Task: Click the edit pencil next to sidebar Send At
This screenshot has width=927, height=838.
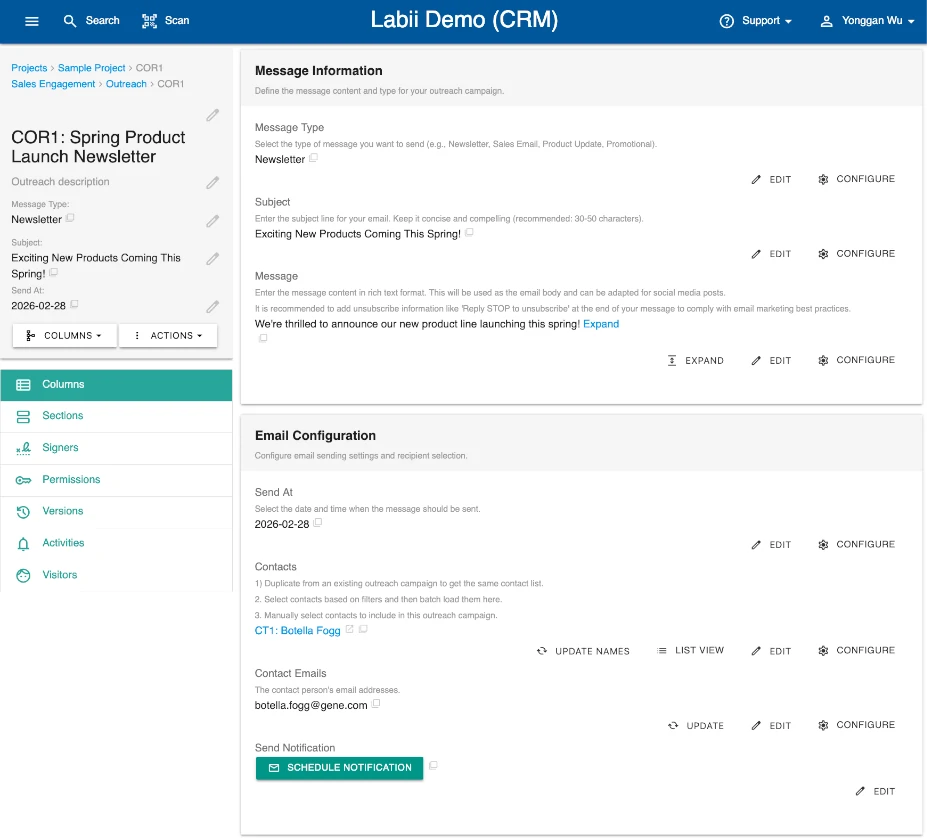Action: click(x=212, y=307)
